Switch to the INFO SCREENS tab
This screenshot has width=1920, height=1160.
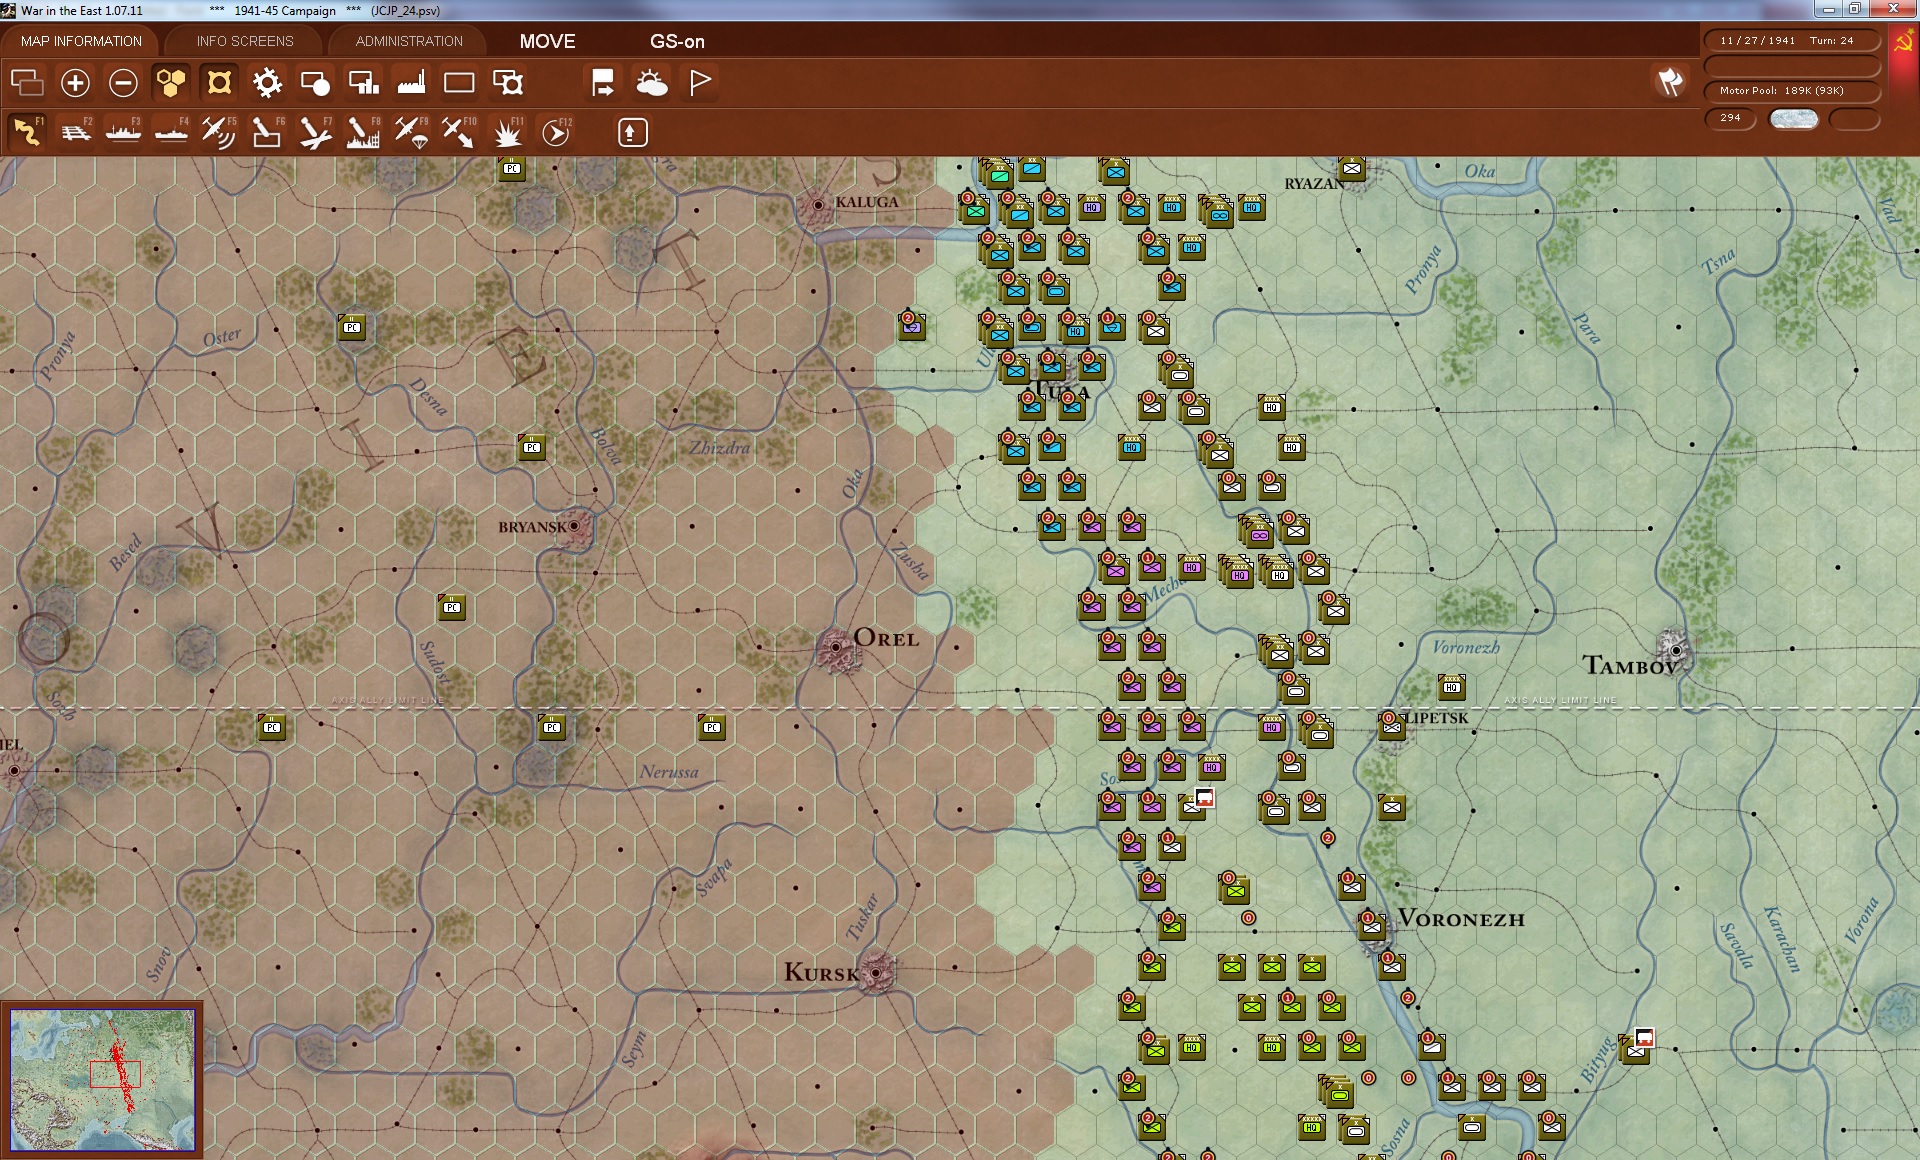tap(245, 41)
